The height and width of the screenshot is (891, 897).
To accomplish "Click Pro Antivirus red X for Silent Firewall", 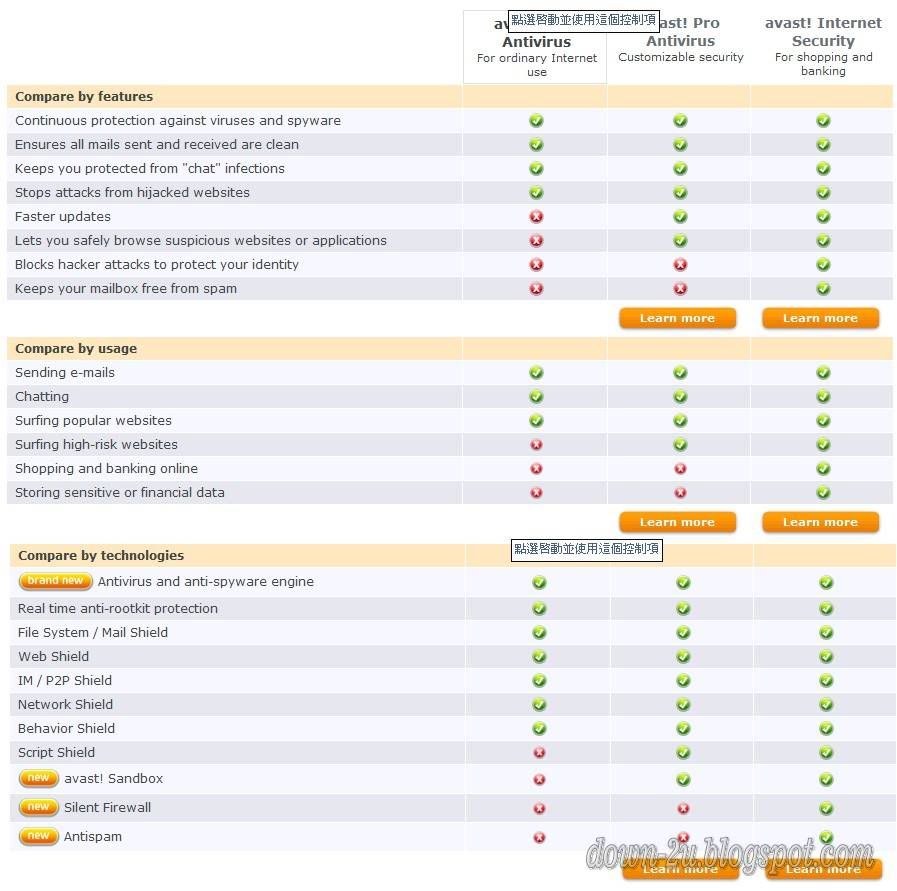I will tap(683, 808).
